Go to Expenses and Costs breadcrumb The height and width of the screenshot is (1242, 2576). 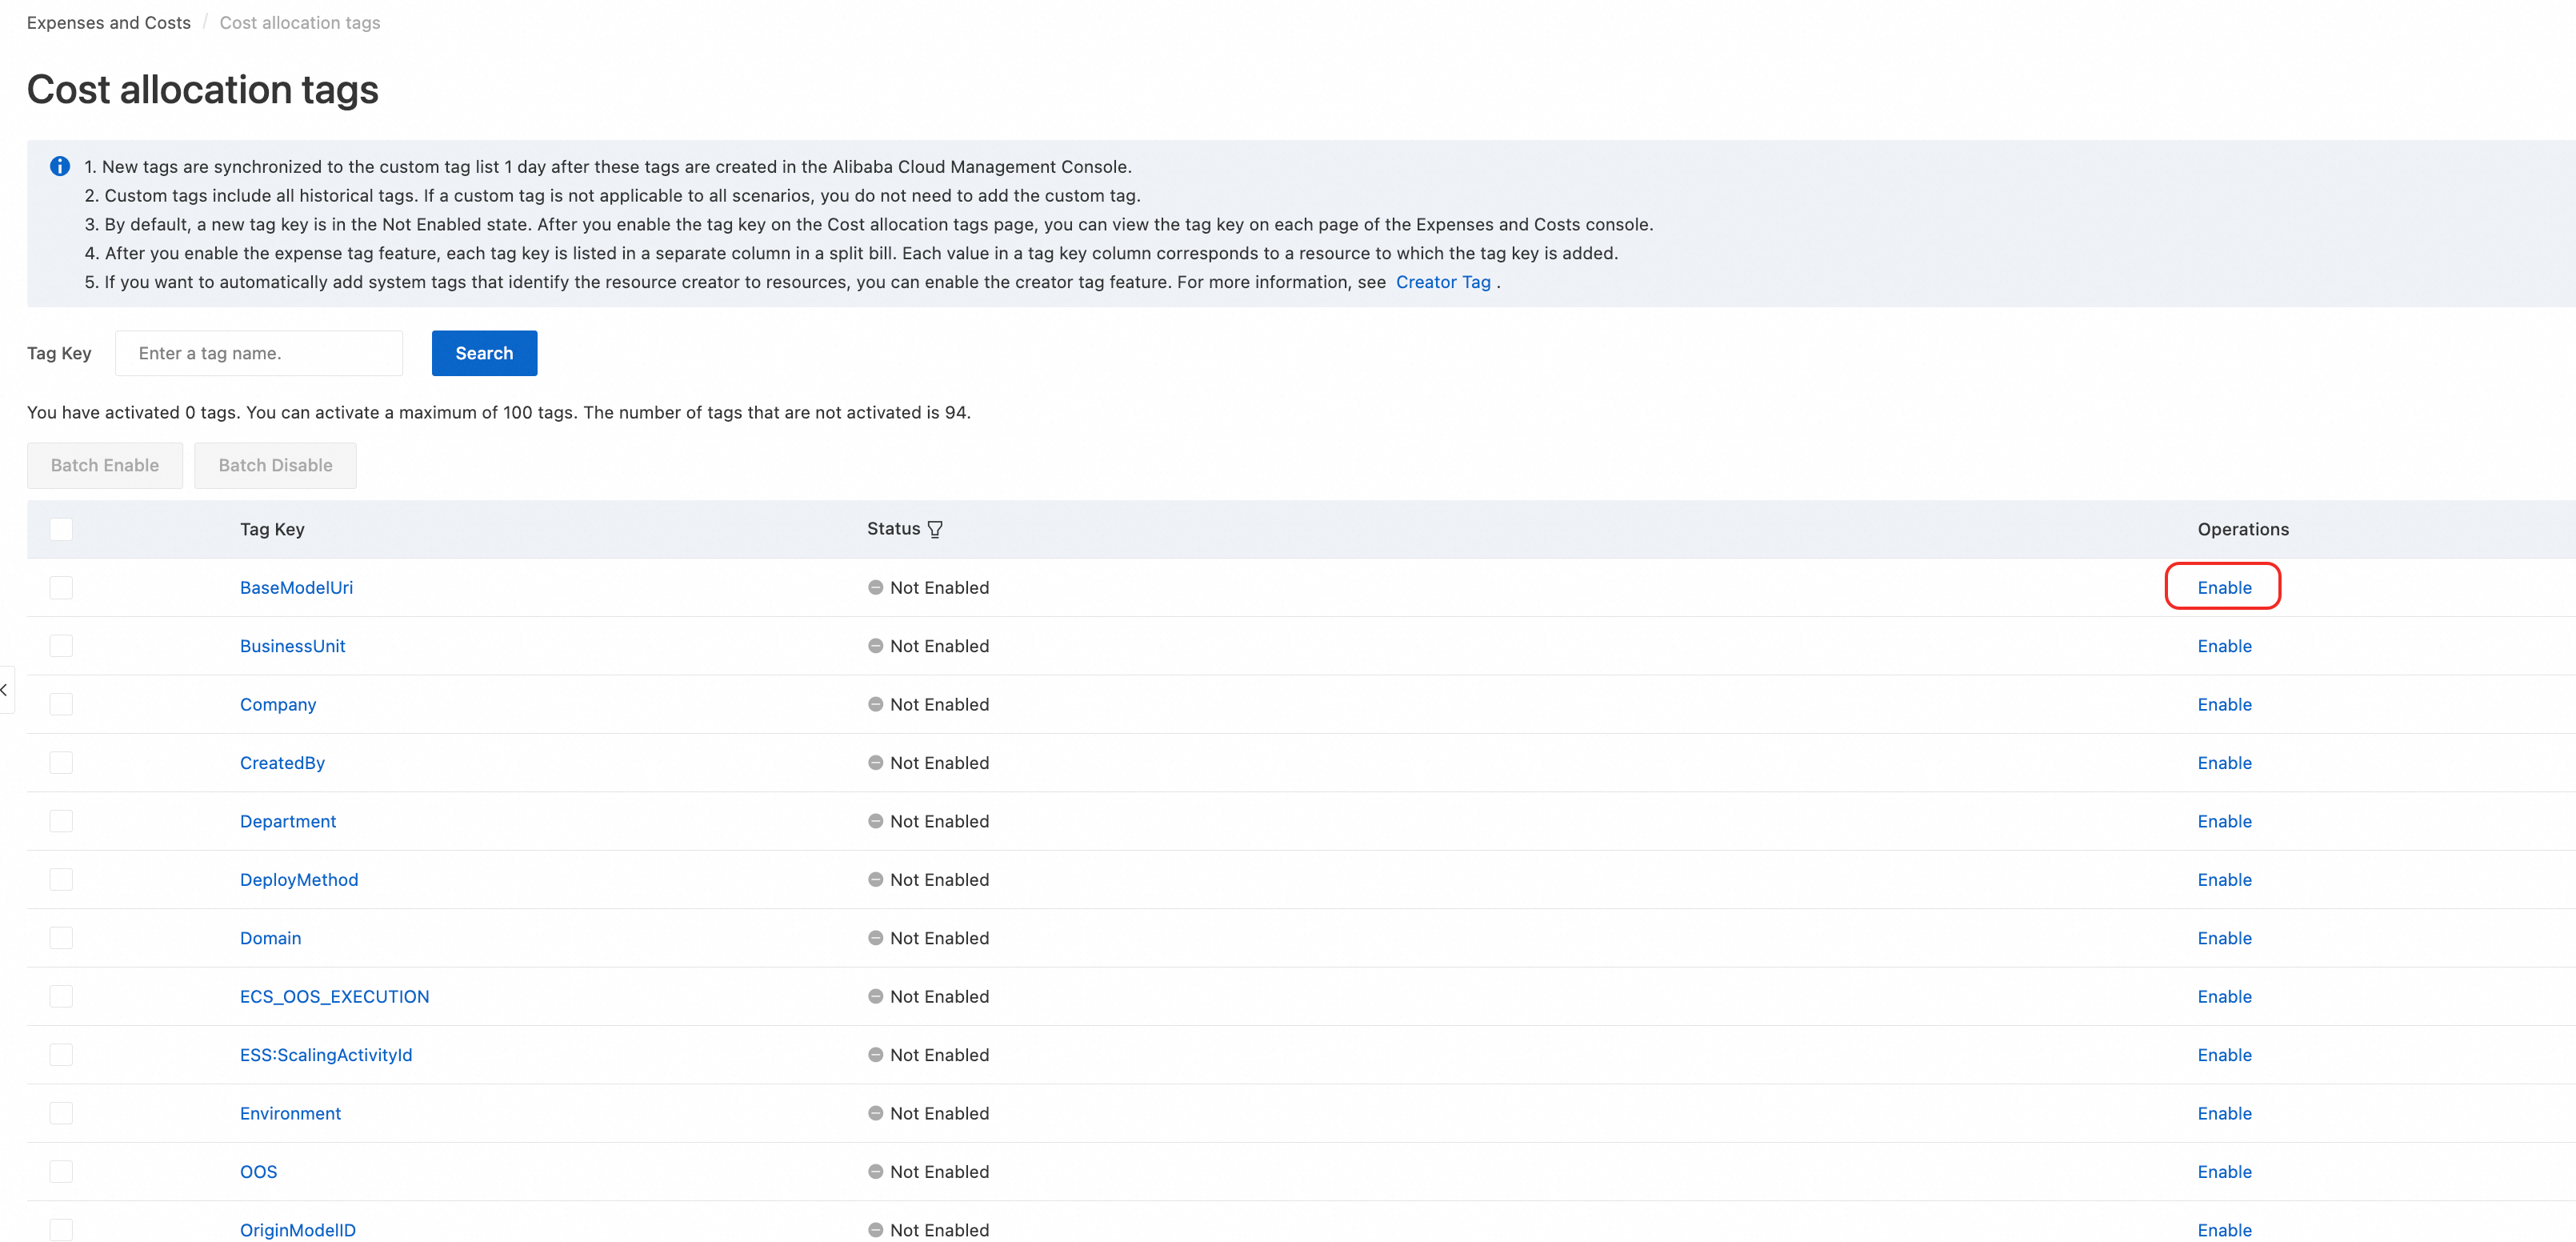coord(108,22)
